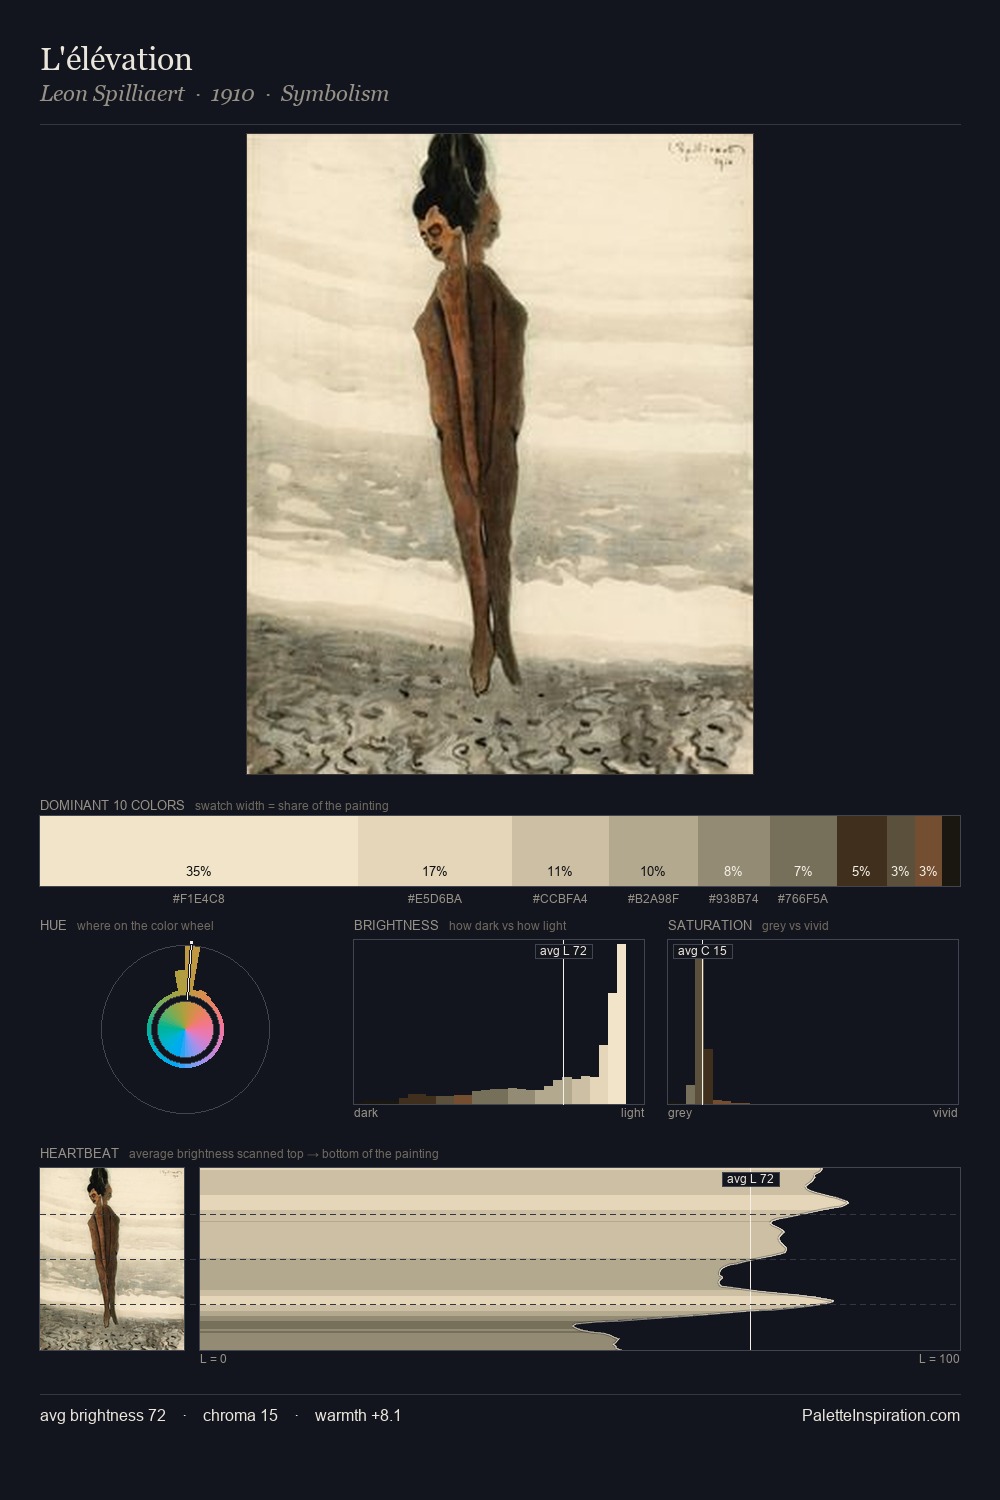Image resolution: width=1000 pixels, height=1500 pixels.
Task: Click the 'vivid' axis label
Action: (x=945, y=1113)
